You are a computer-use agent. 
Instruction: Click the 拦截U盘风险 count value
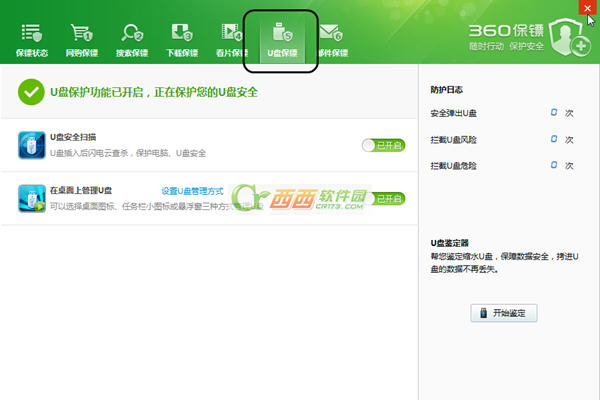pyautogui.click(x=553, y=139)
